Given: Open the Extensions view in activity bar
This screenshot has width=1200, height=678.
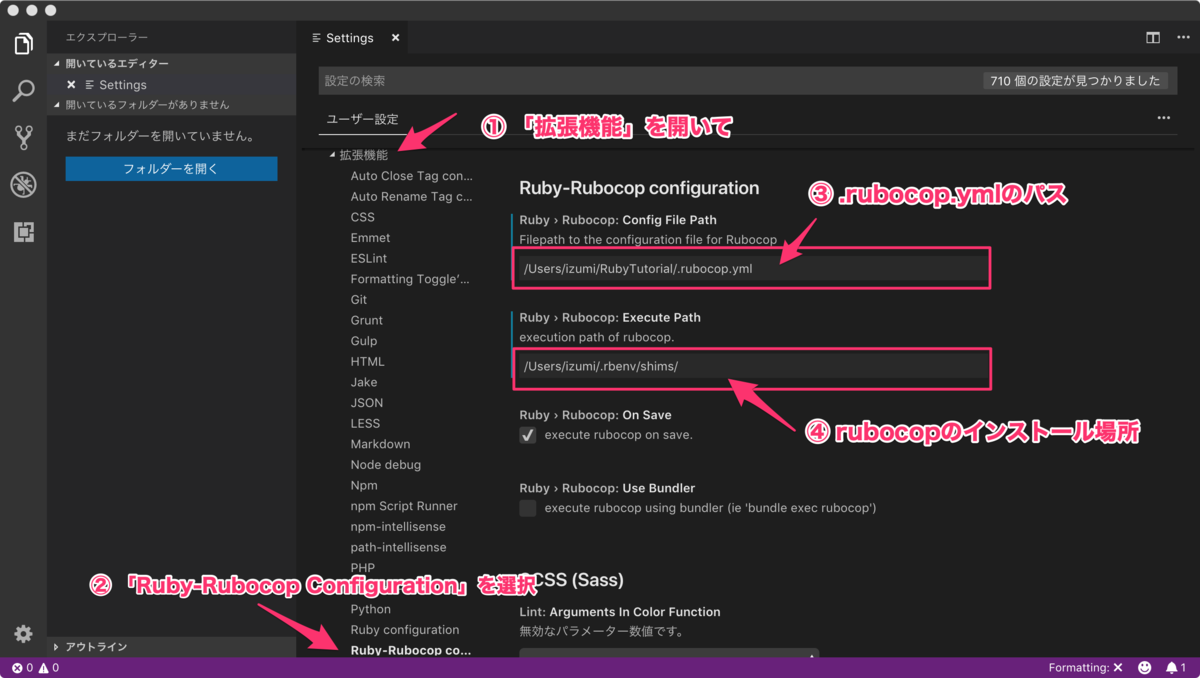Looking at the screenshot, I should [x=23, y=232].
